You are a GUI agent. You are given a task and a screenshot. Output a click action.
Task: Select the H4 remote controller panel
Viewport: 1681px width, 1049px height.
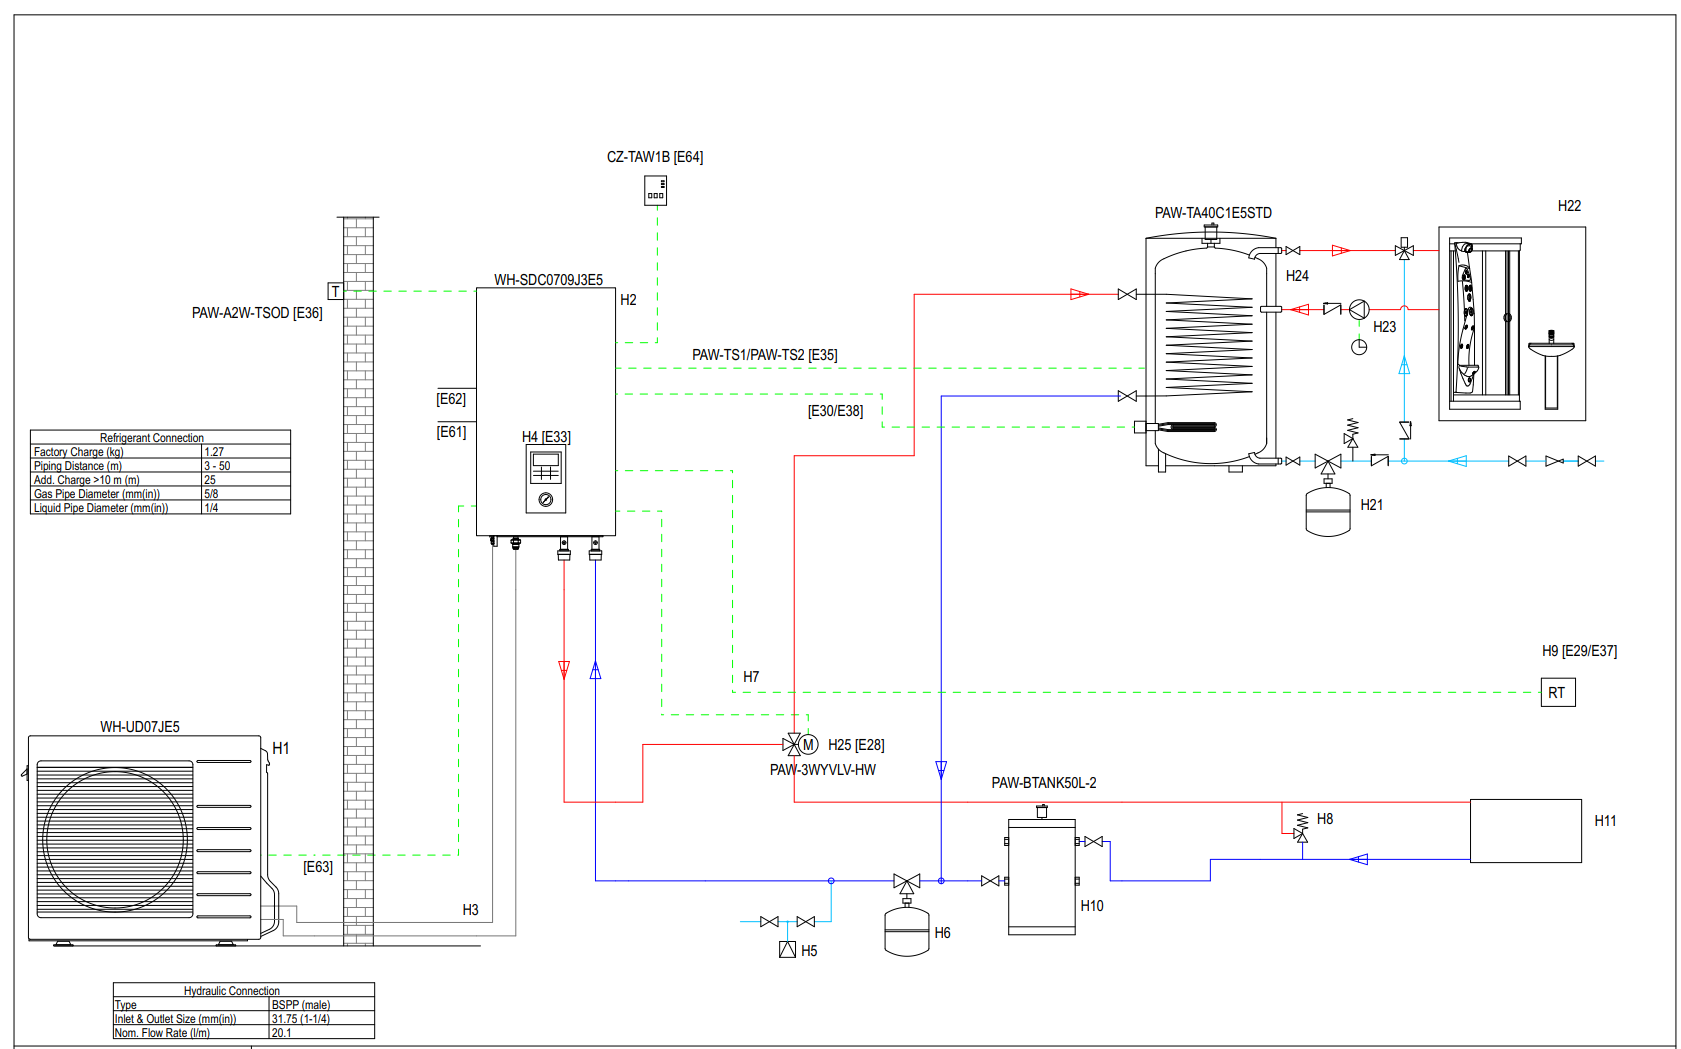pos(546,478)
